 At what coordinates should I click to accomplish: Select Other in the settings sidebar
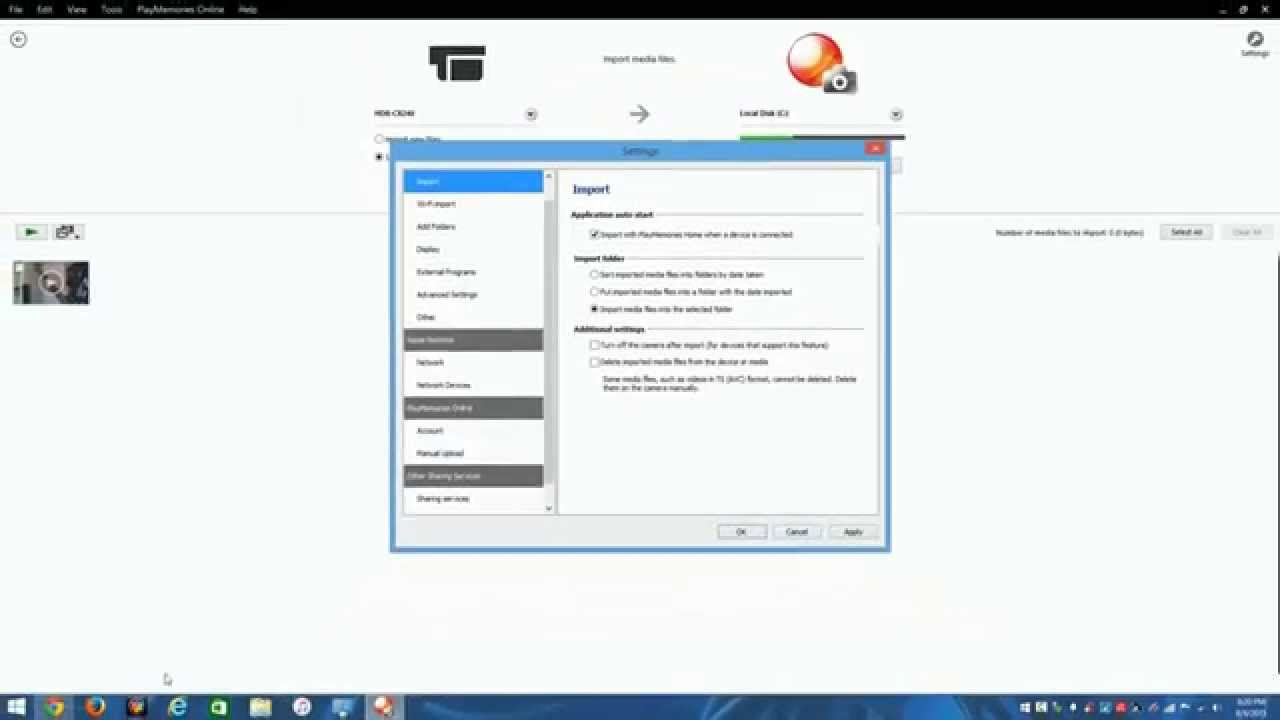pyautogui.click(x=473, y=317)
